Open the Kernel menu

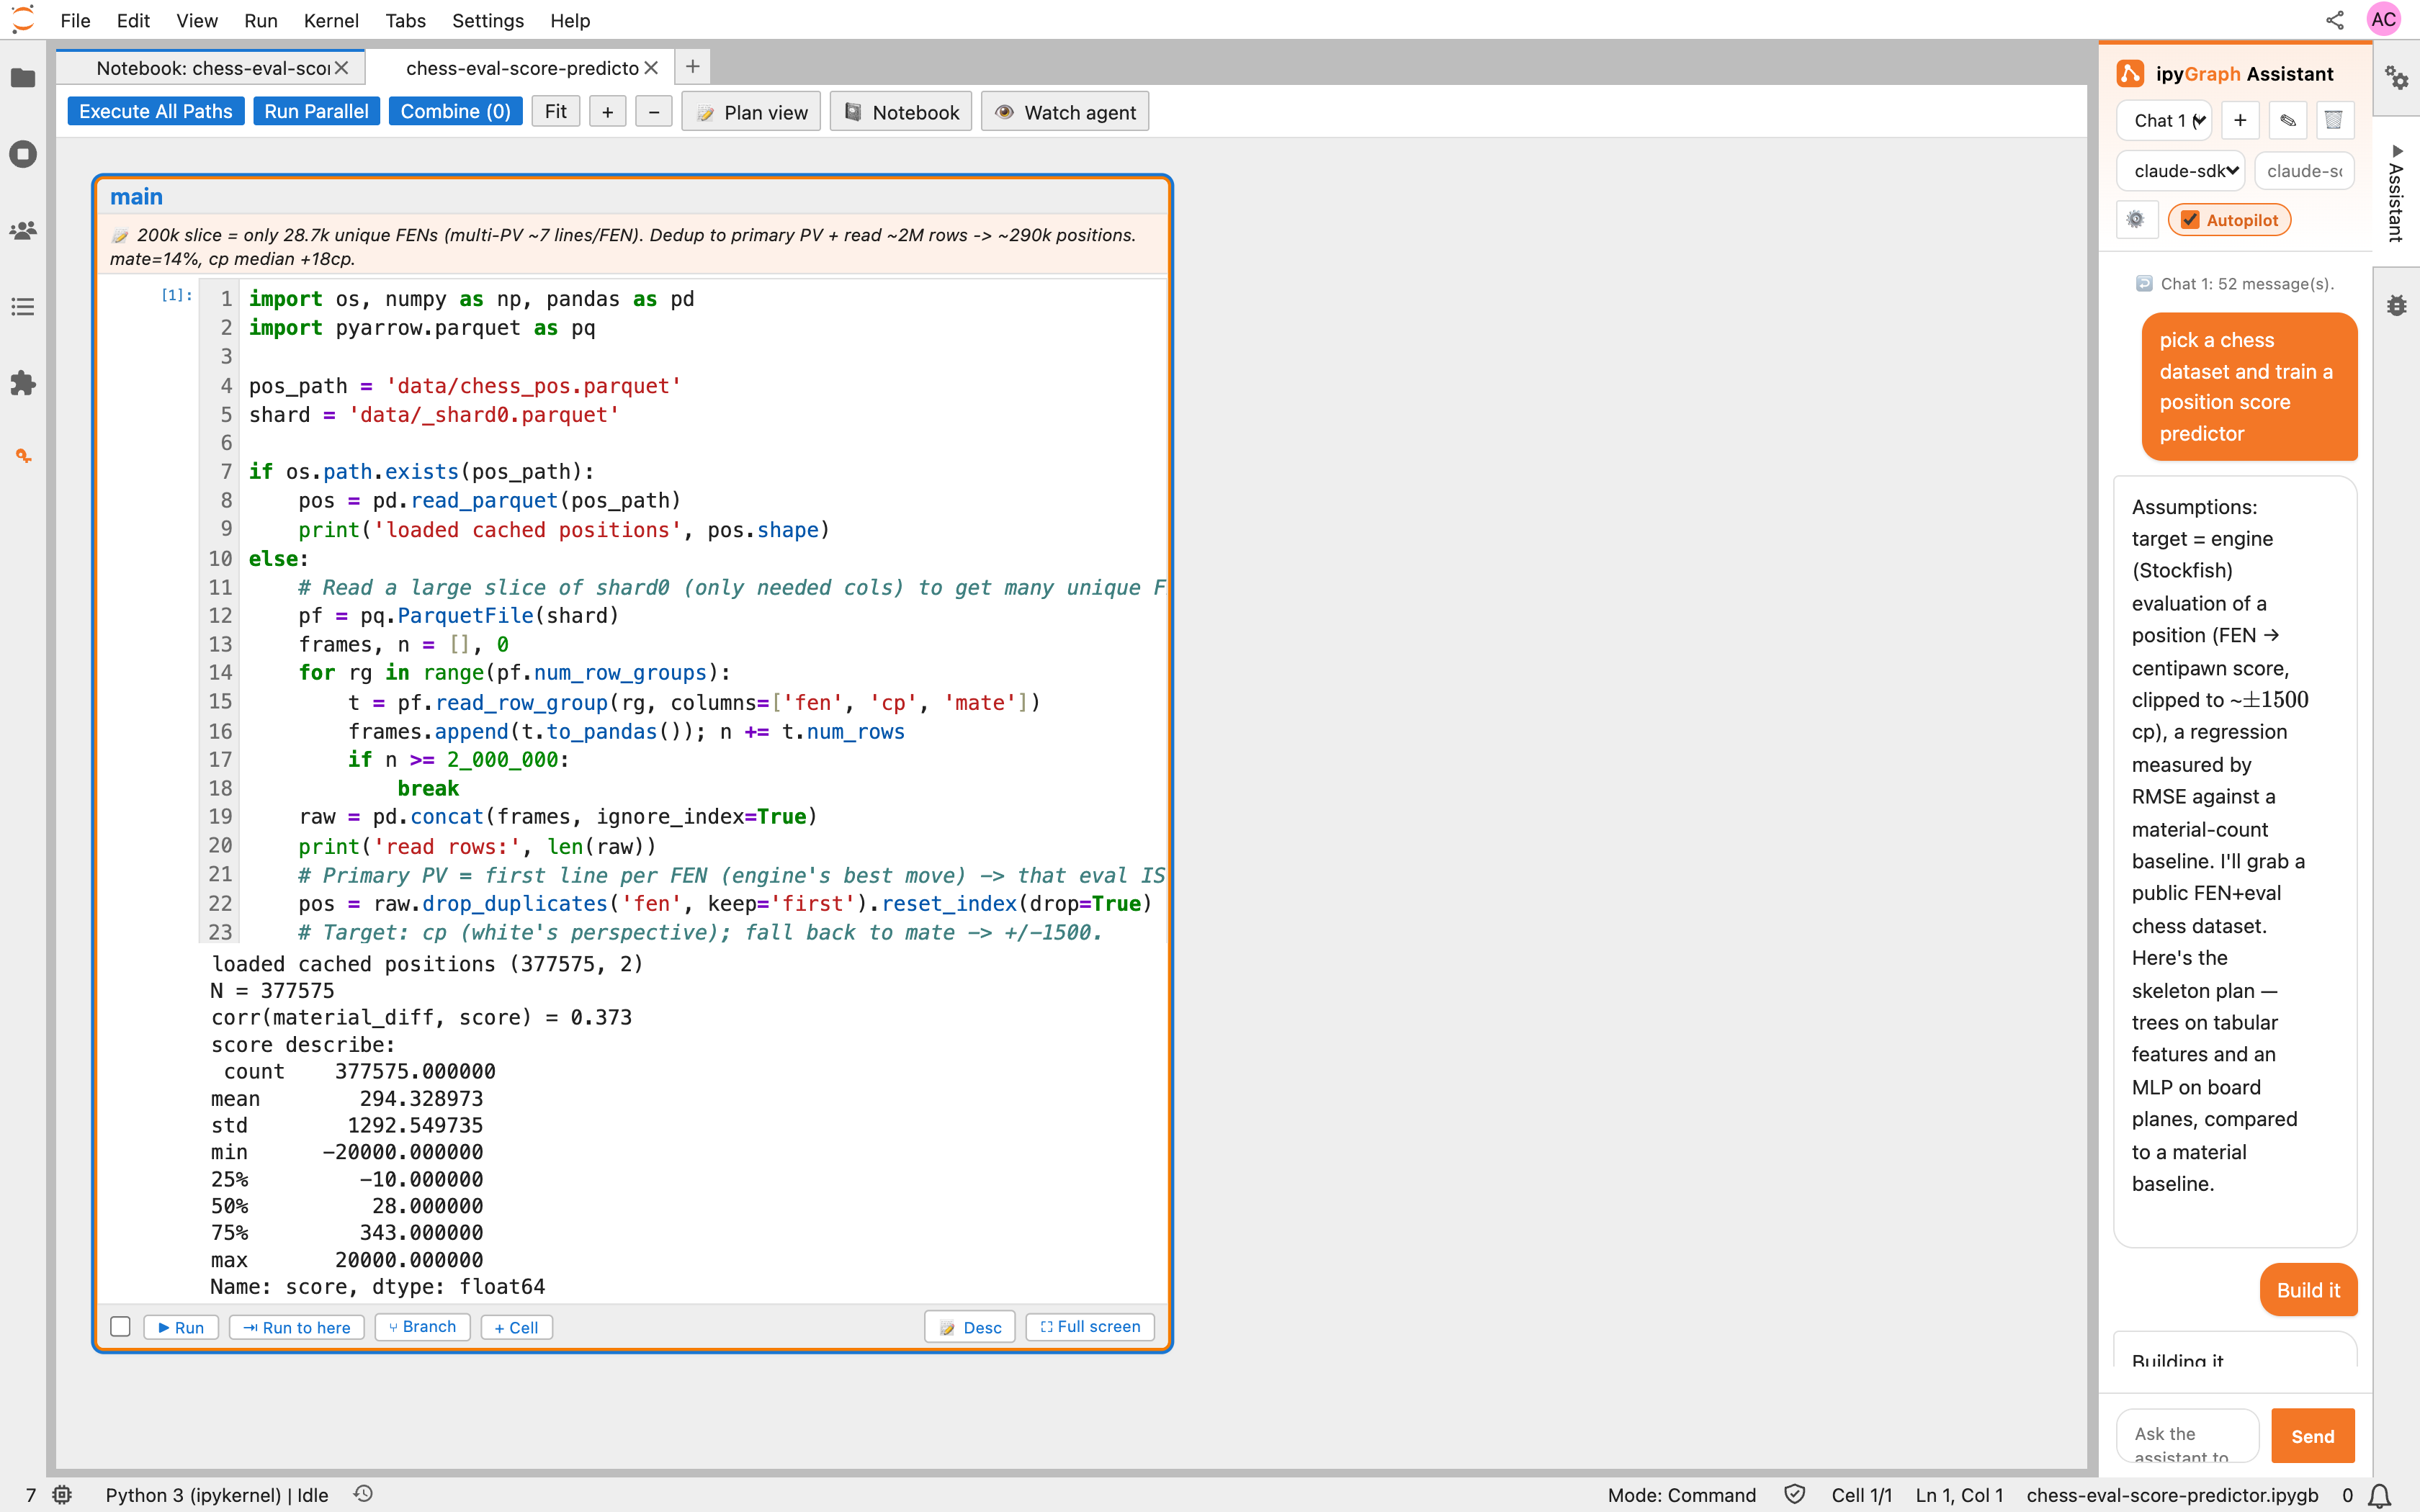[x=331, y=20]
